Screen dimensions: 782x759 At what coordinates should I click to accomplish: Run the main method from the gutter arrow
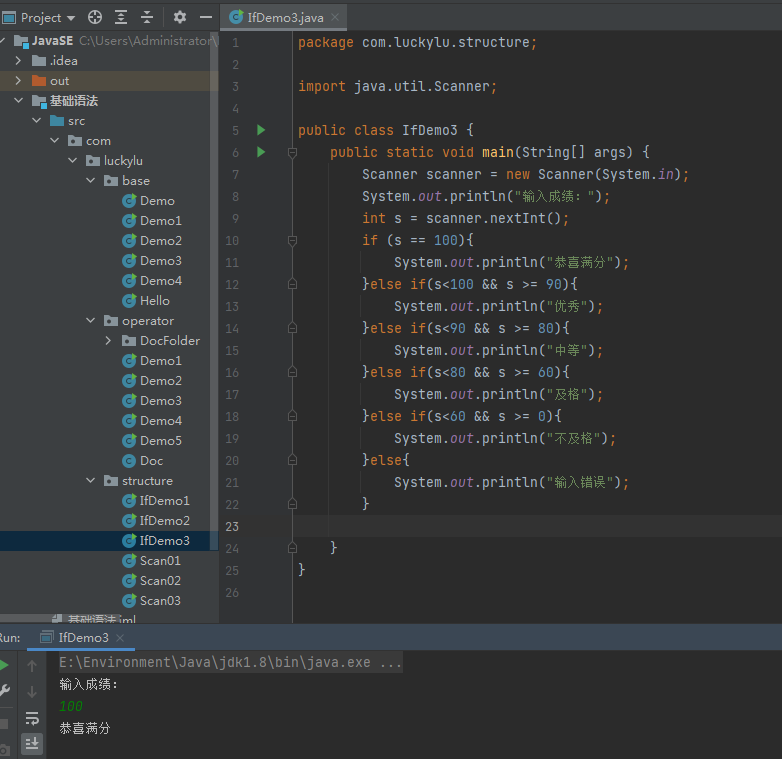261,152
